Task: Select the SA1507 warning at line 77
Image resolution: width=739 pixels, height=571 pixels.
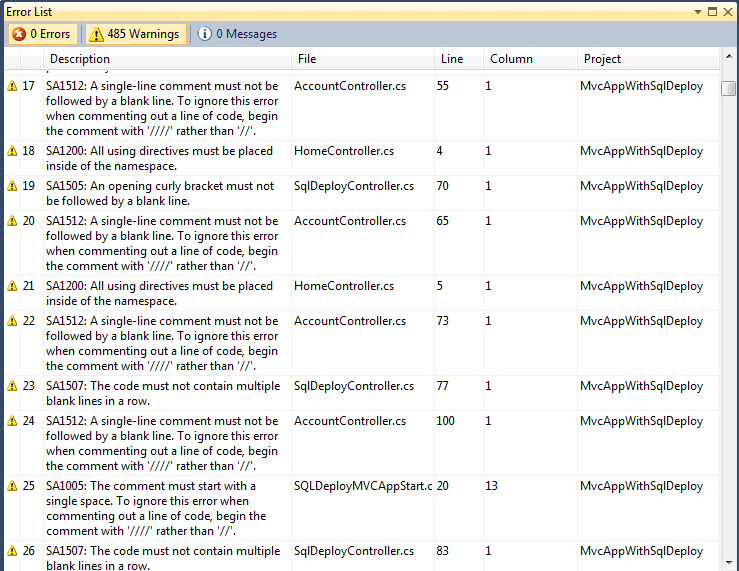Action: (160, 393)
